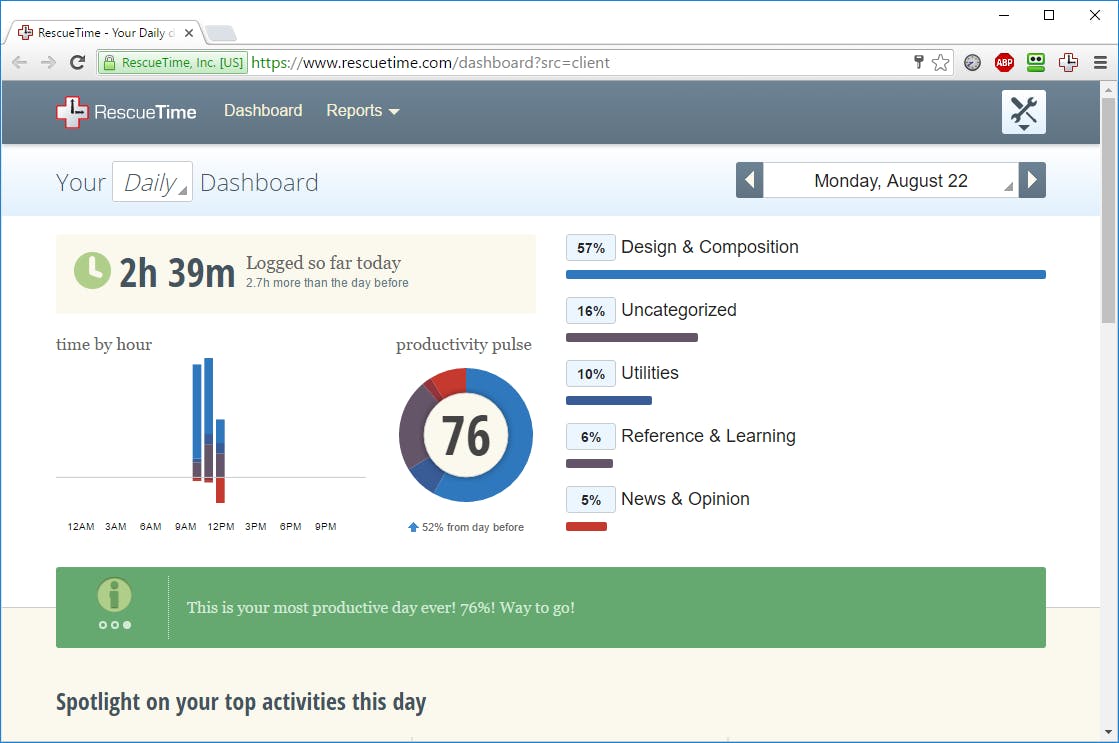
Task: Click the browser forward arrow
Action: [x=49, y=63]
